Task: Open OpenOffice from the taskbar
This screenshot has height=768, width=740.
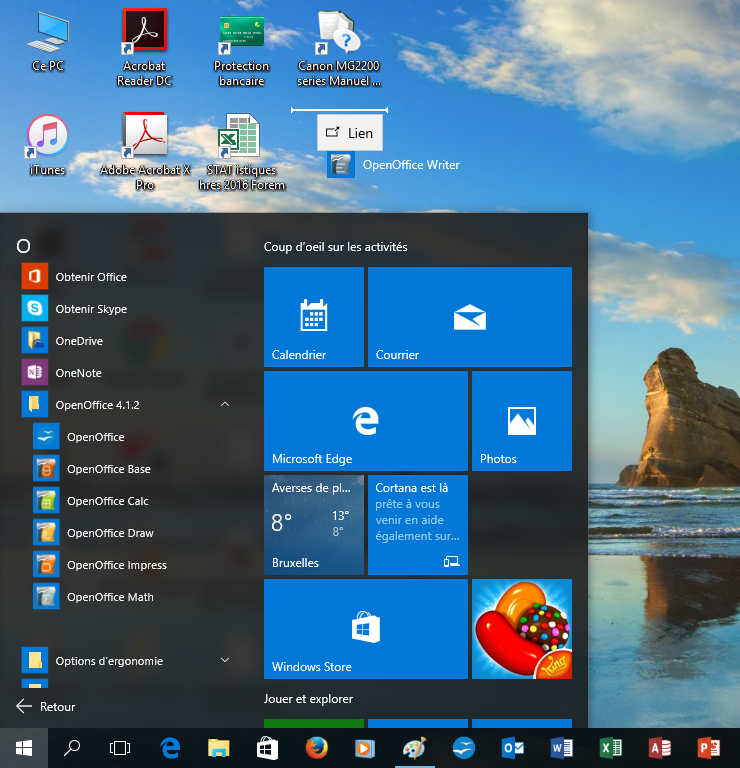Action: tap(463, 748)
